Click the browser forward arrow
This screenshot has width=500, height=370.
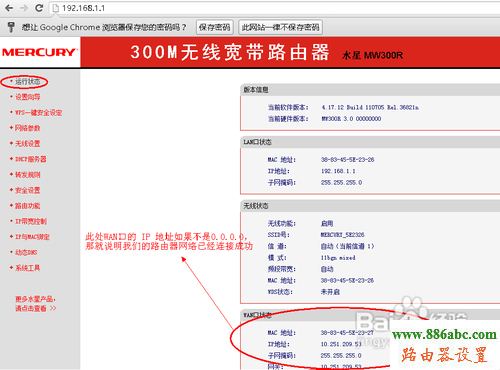pyautogui.click(x=24, y=7)
